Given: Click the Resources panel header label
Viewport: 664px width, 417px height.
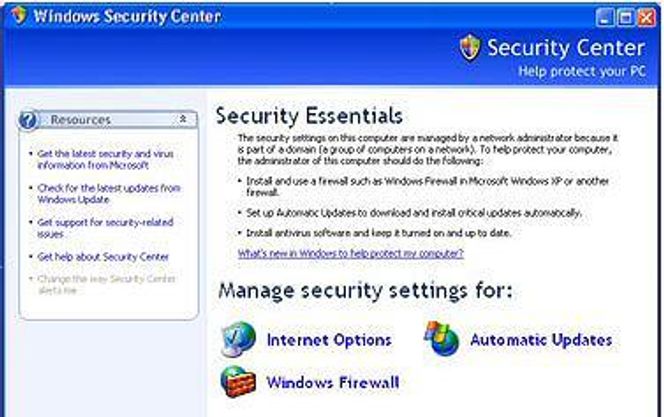Looking at the screenshot, I should click(x=80, y=120).
